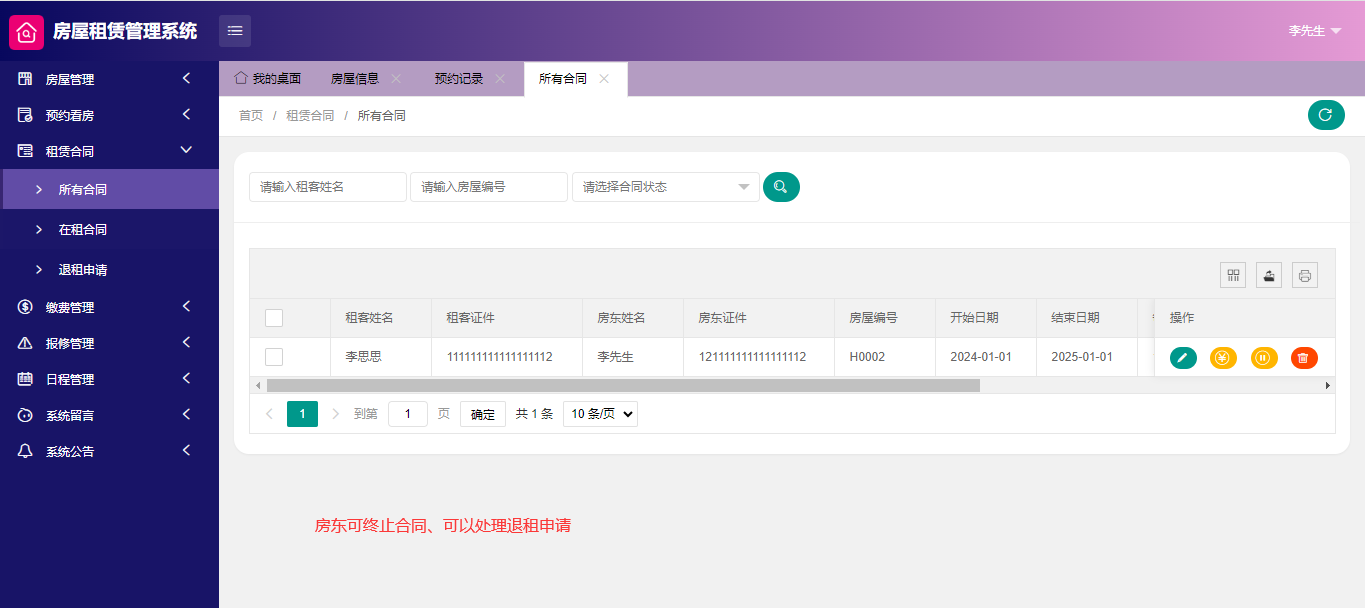The width and height of the screenshot is (1365, 608).
Task: Select 在租合同 in the sidebar
Action: (x=110, y=229)
